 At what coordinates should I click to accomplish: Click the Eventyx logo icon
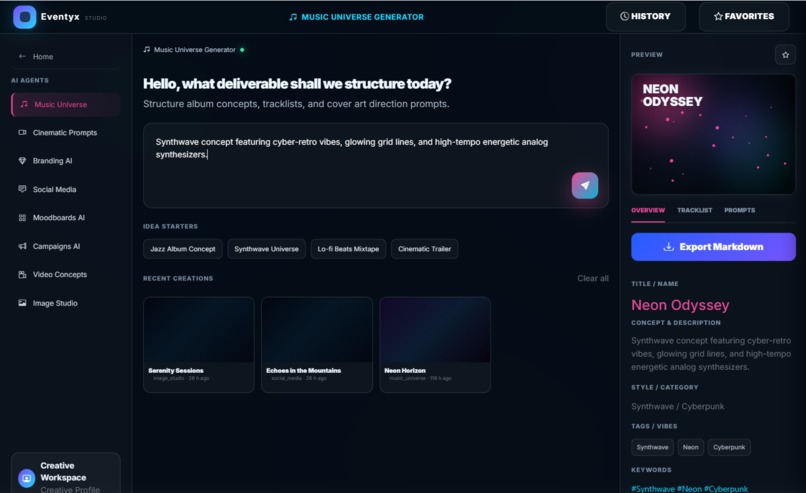coord(24,17)
